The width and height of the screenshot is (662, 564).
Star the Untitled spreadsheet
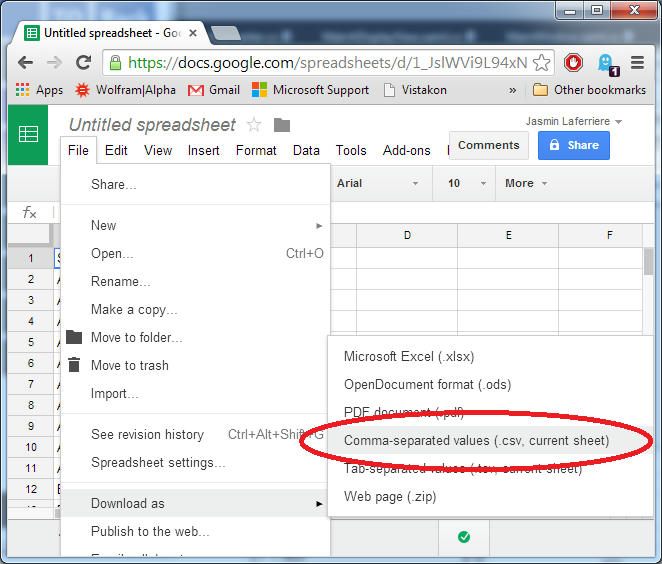point(254,125)
